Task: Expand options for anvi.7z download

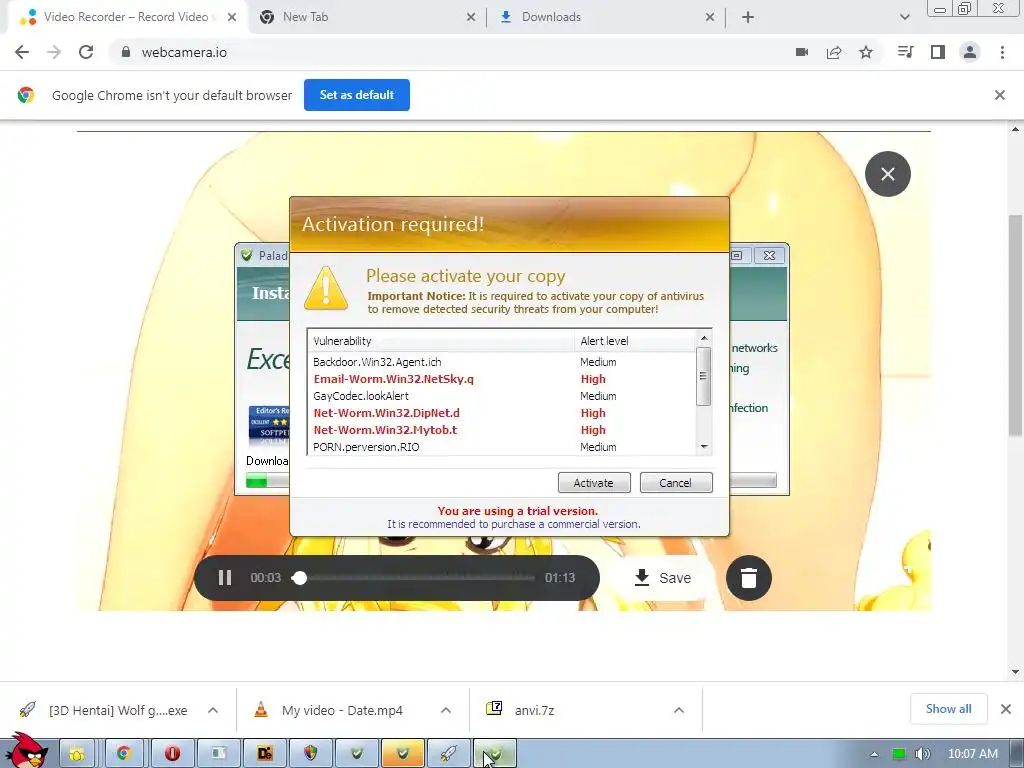Action: 679,710
